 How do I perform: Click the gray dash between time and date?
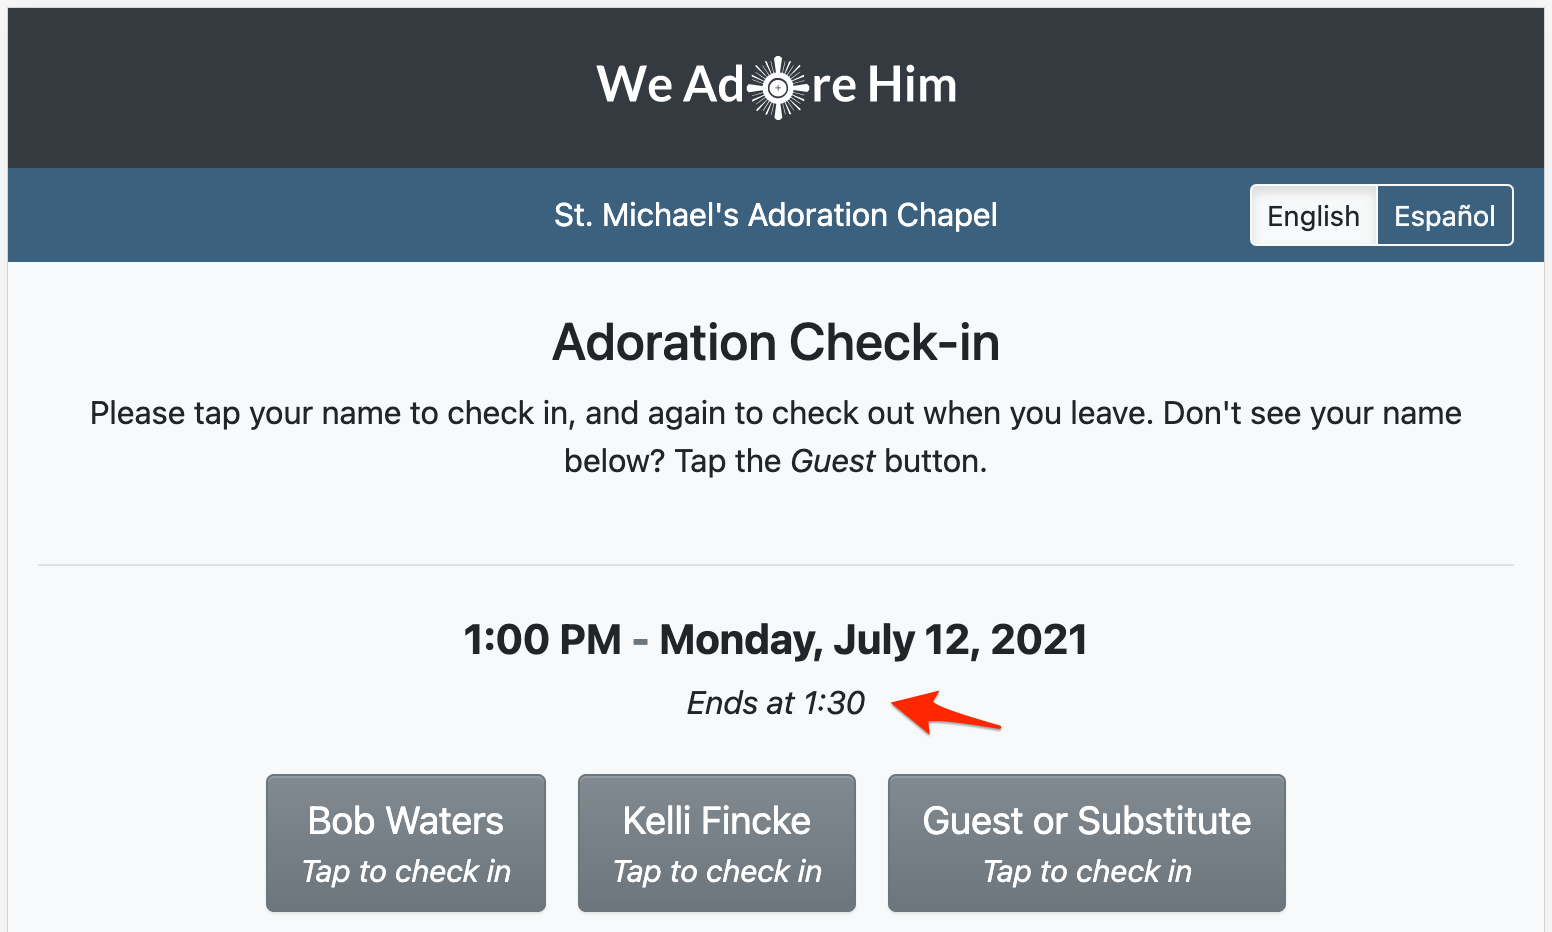click(640, 641)
